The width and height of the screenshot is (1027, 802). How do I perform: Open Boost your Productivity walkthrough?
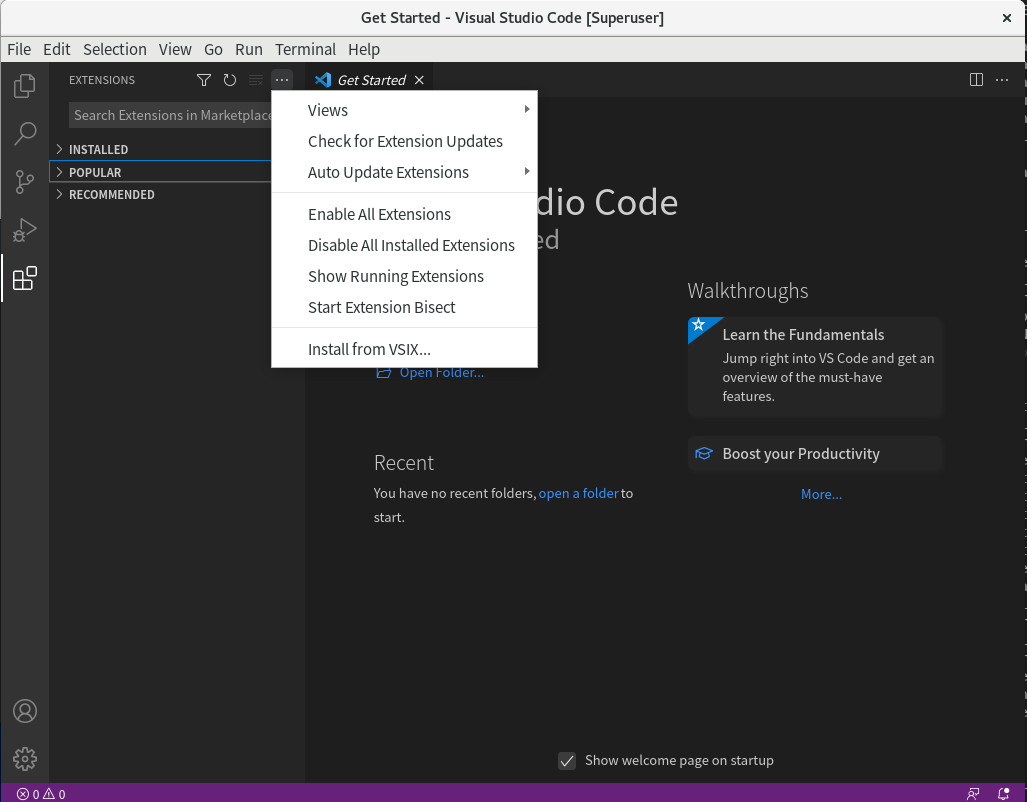[815, 454]
